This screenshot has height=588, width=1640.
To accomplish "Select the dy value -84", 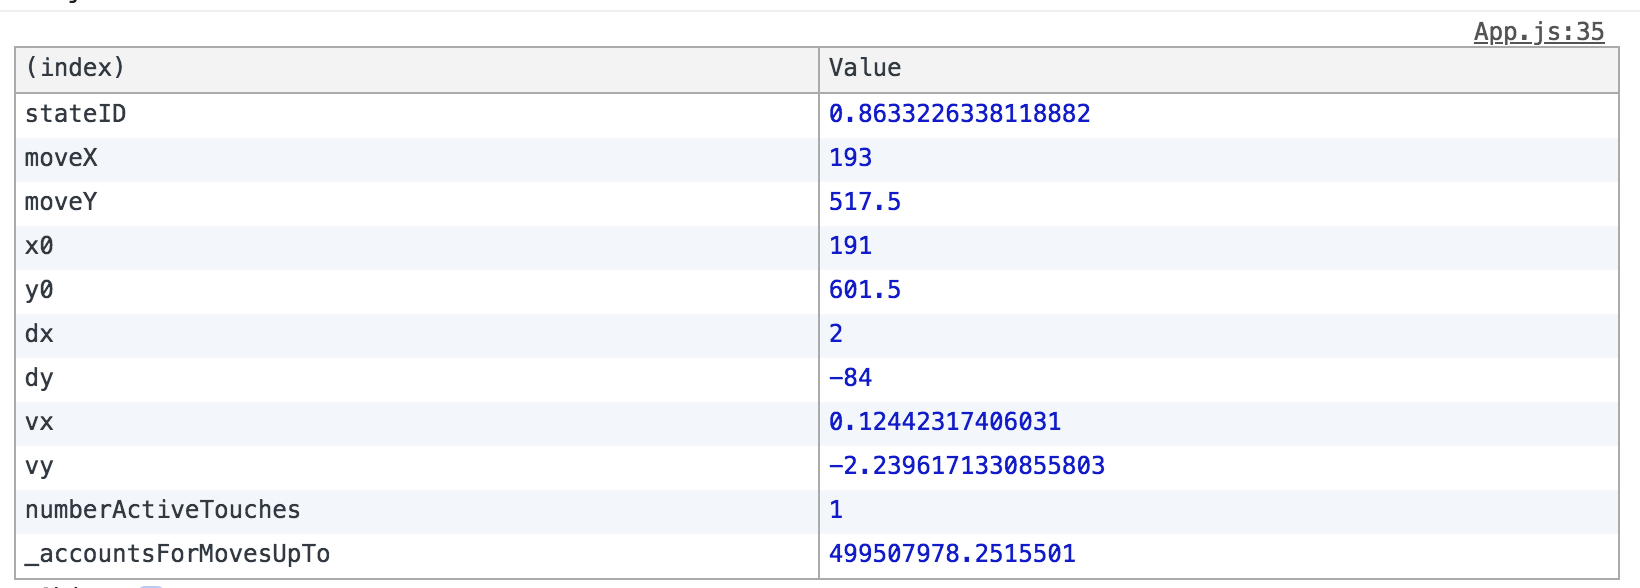I will tap(850, 378).
